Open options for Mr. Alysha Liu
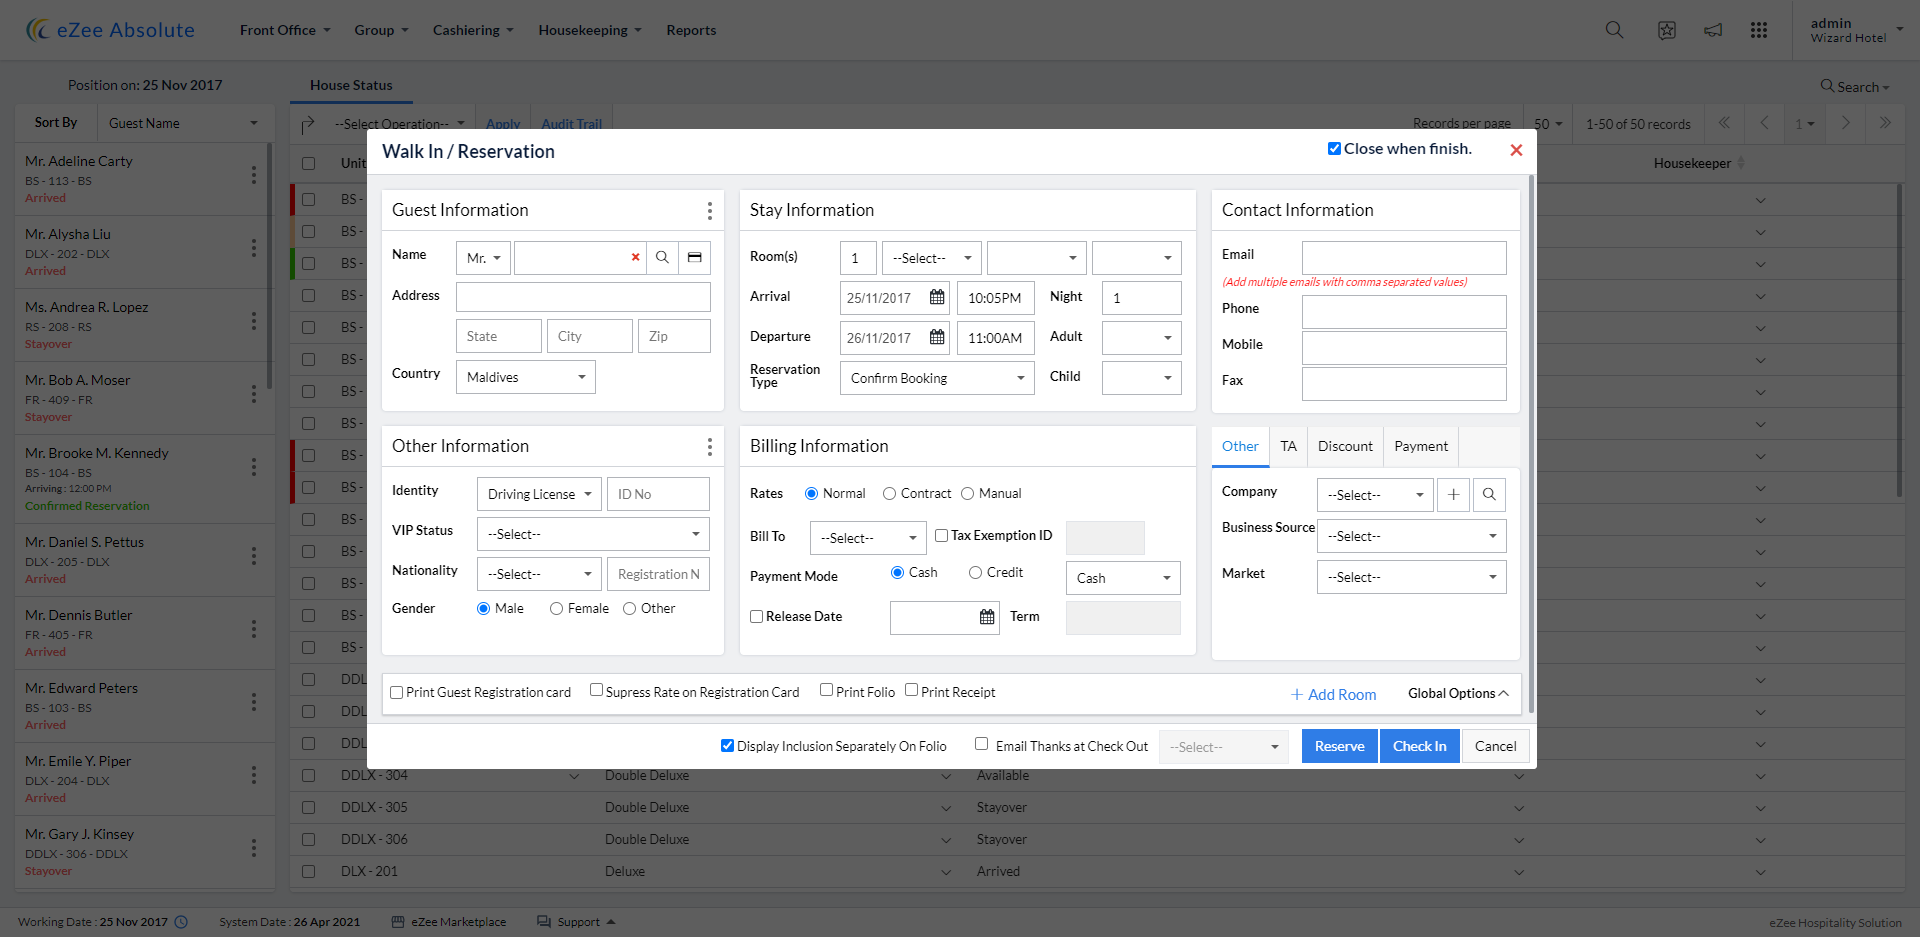 (254, 248)
